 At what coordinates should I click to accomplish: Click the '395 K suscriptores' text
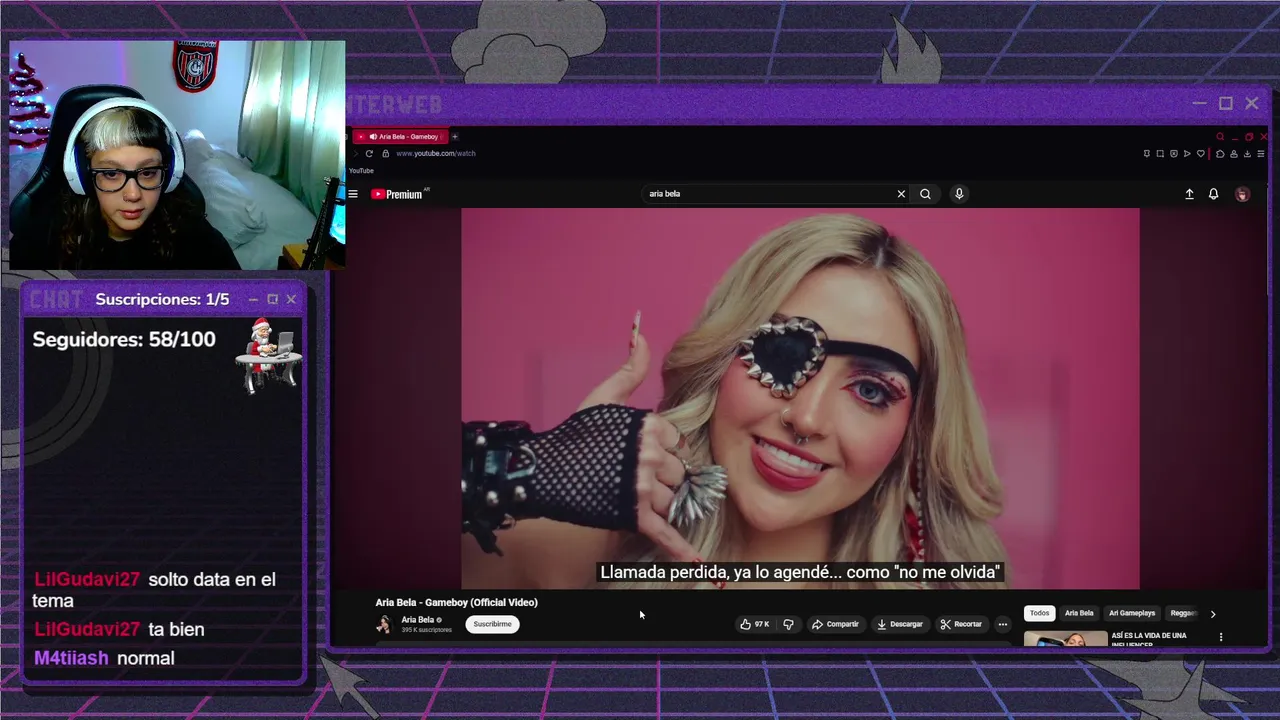click(427, 630)
